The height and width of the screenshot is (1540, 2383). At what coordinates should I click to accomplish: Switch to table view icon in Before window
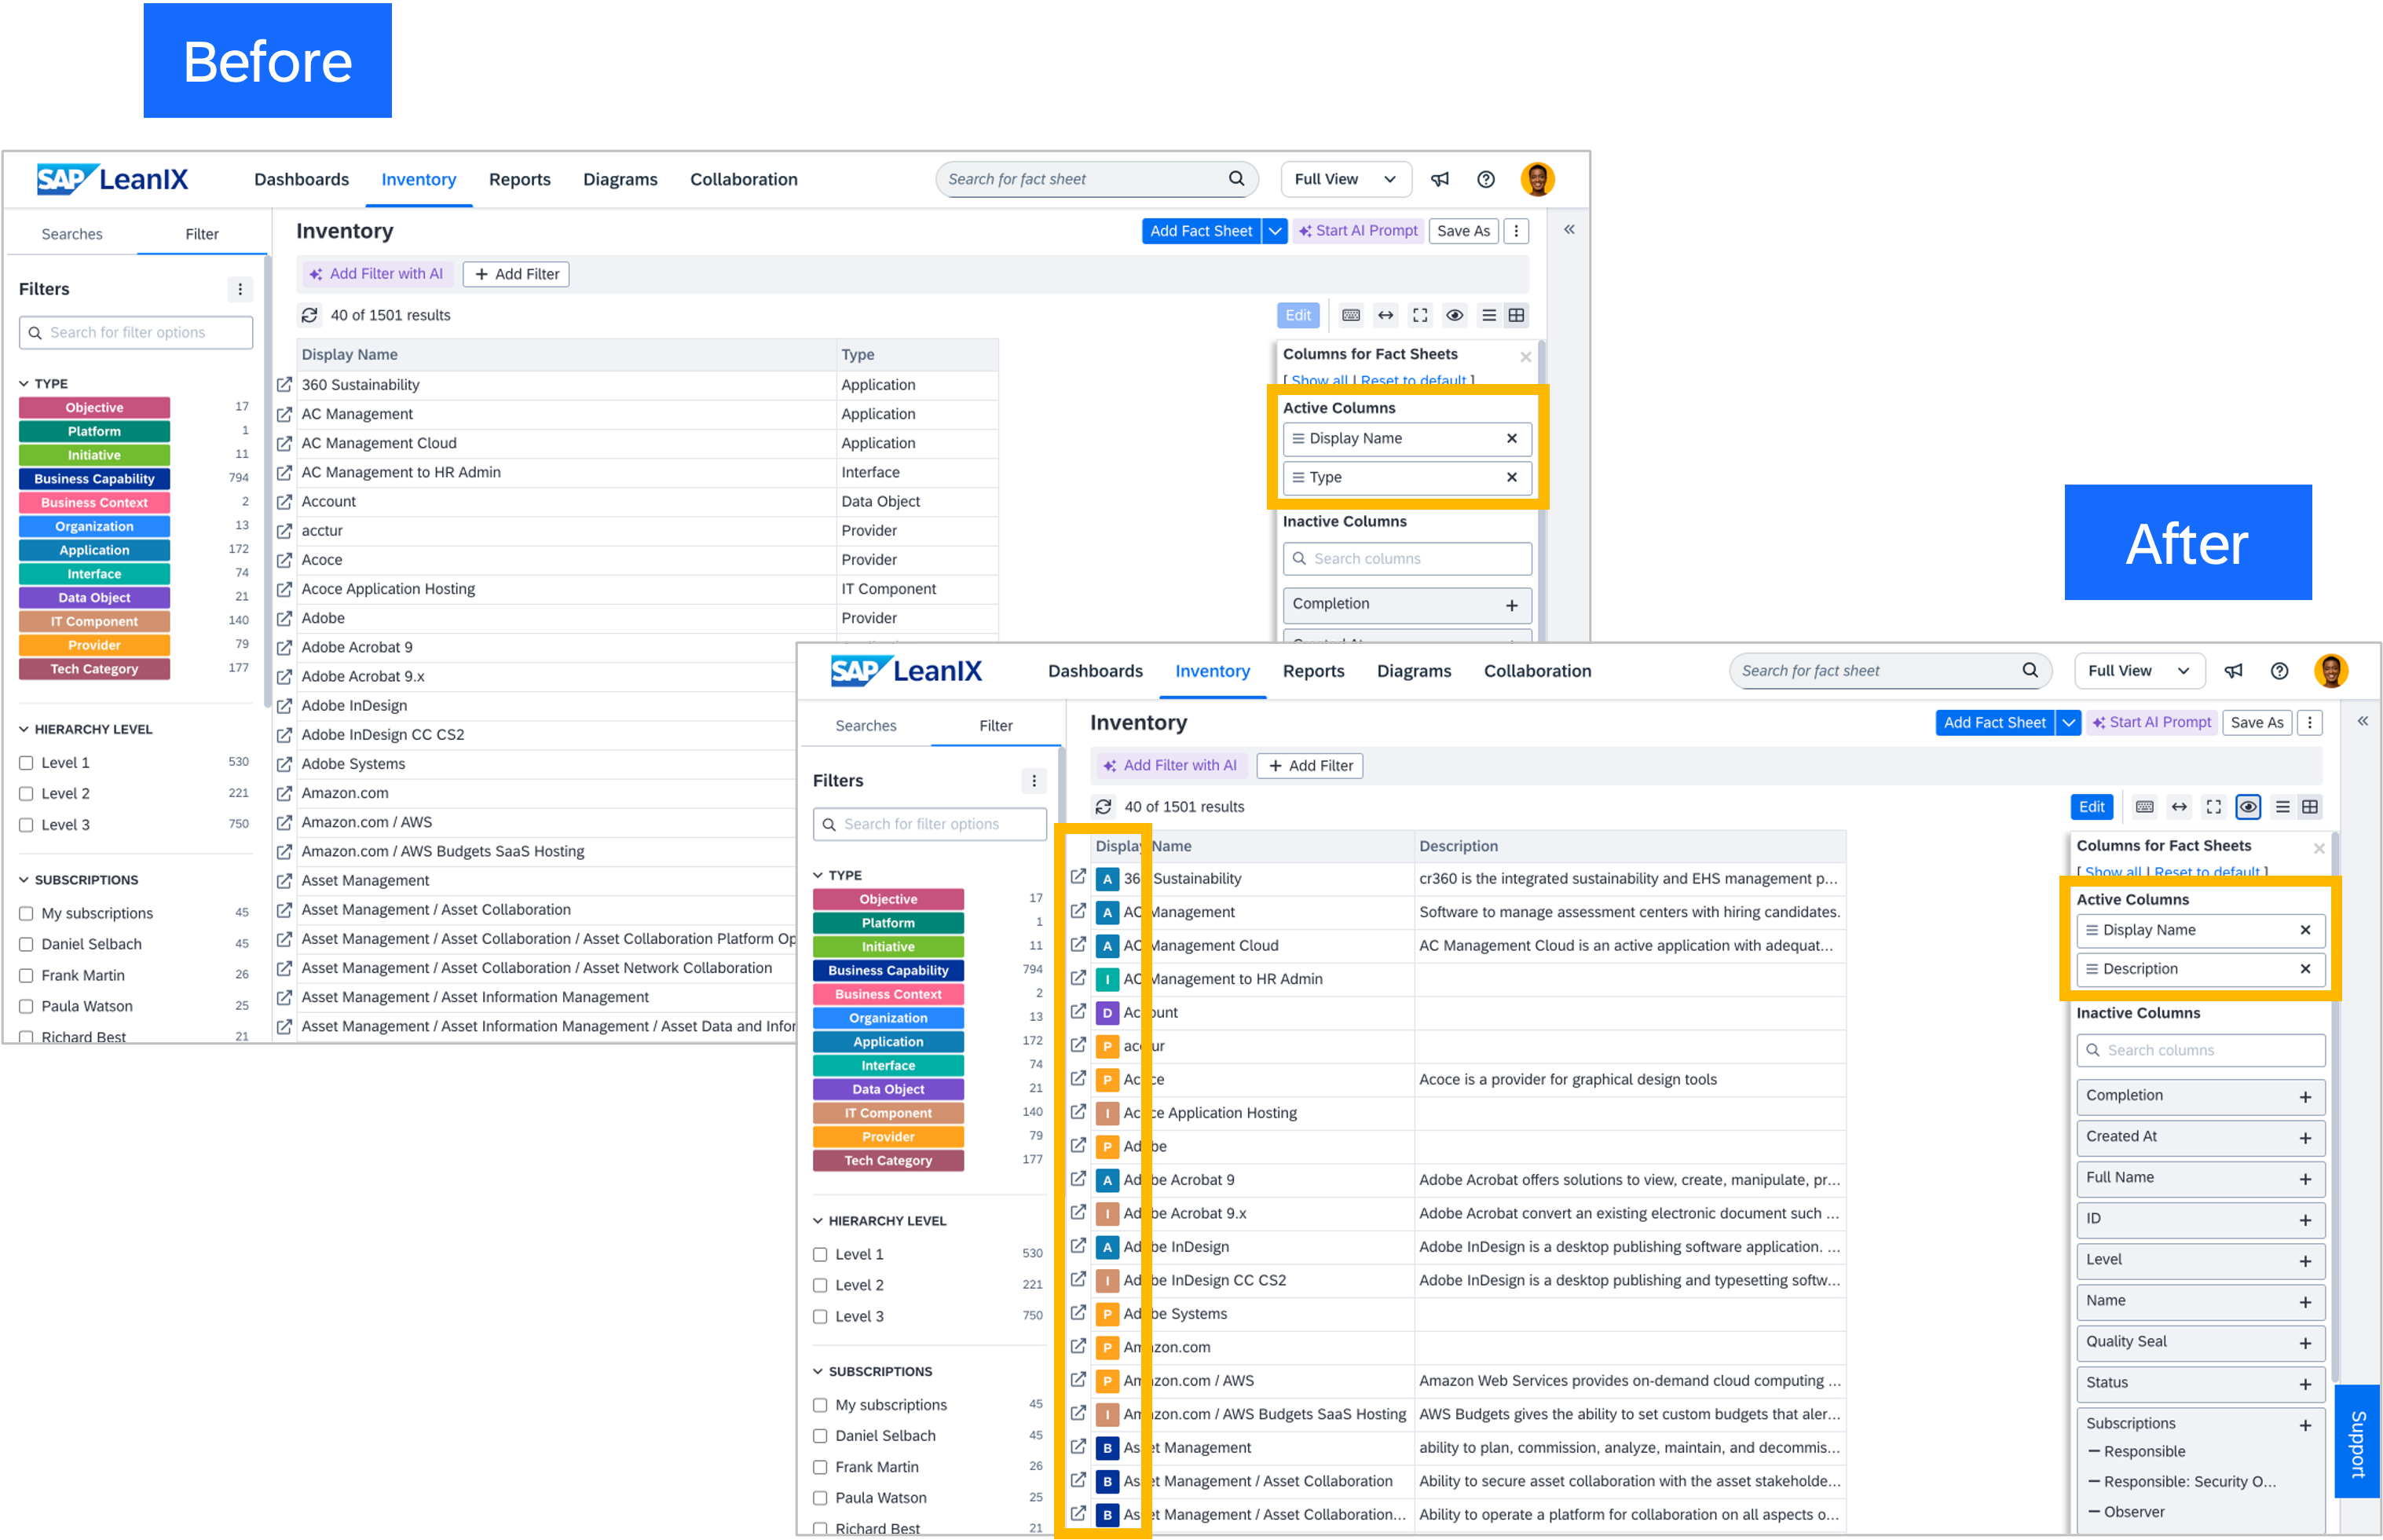(x=1517, y=315)
